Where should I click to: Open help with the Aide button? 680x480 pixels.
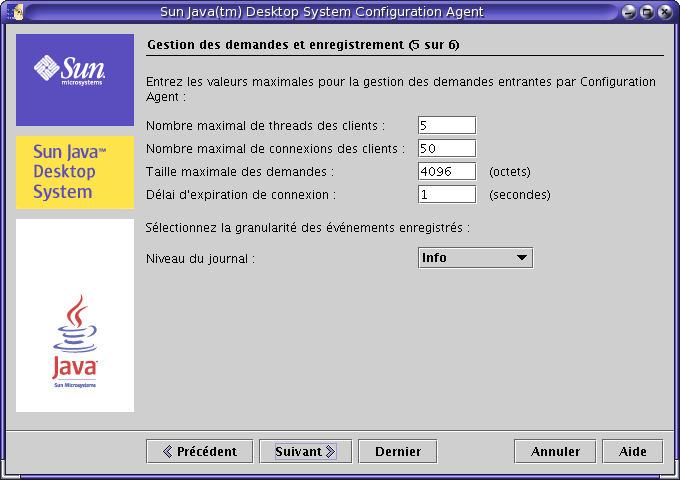(633, 451)
